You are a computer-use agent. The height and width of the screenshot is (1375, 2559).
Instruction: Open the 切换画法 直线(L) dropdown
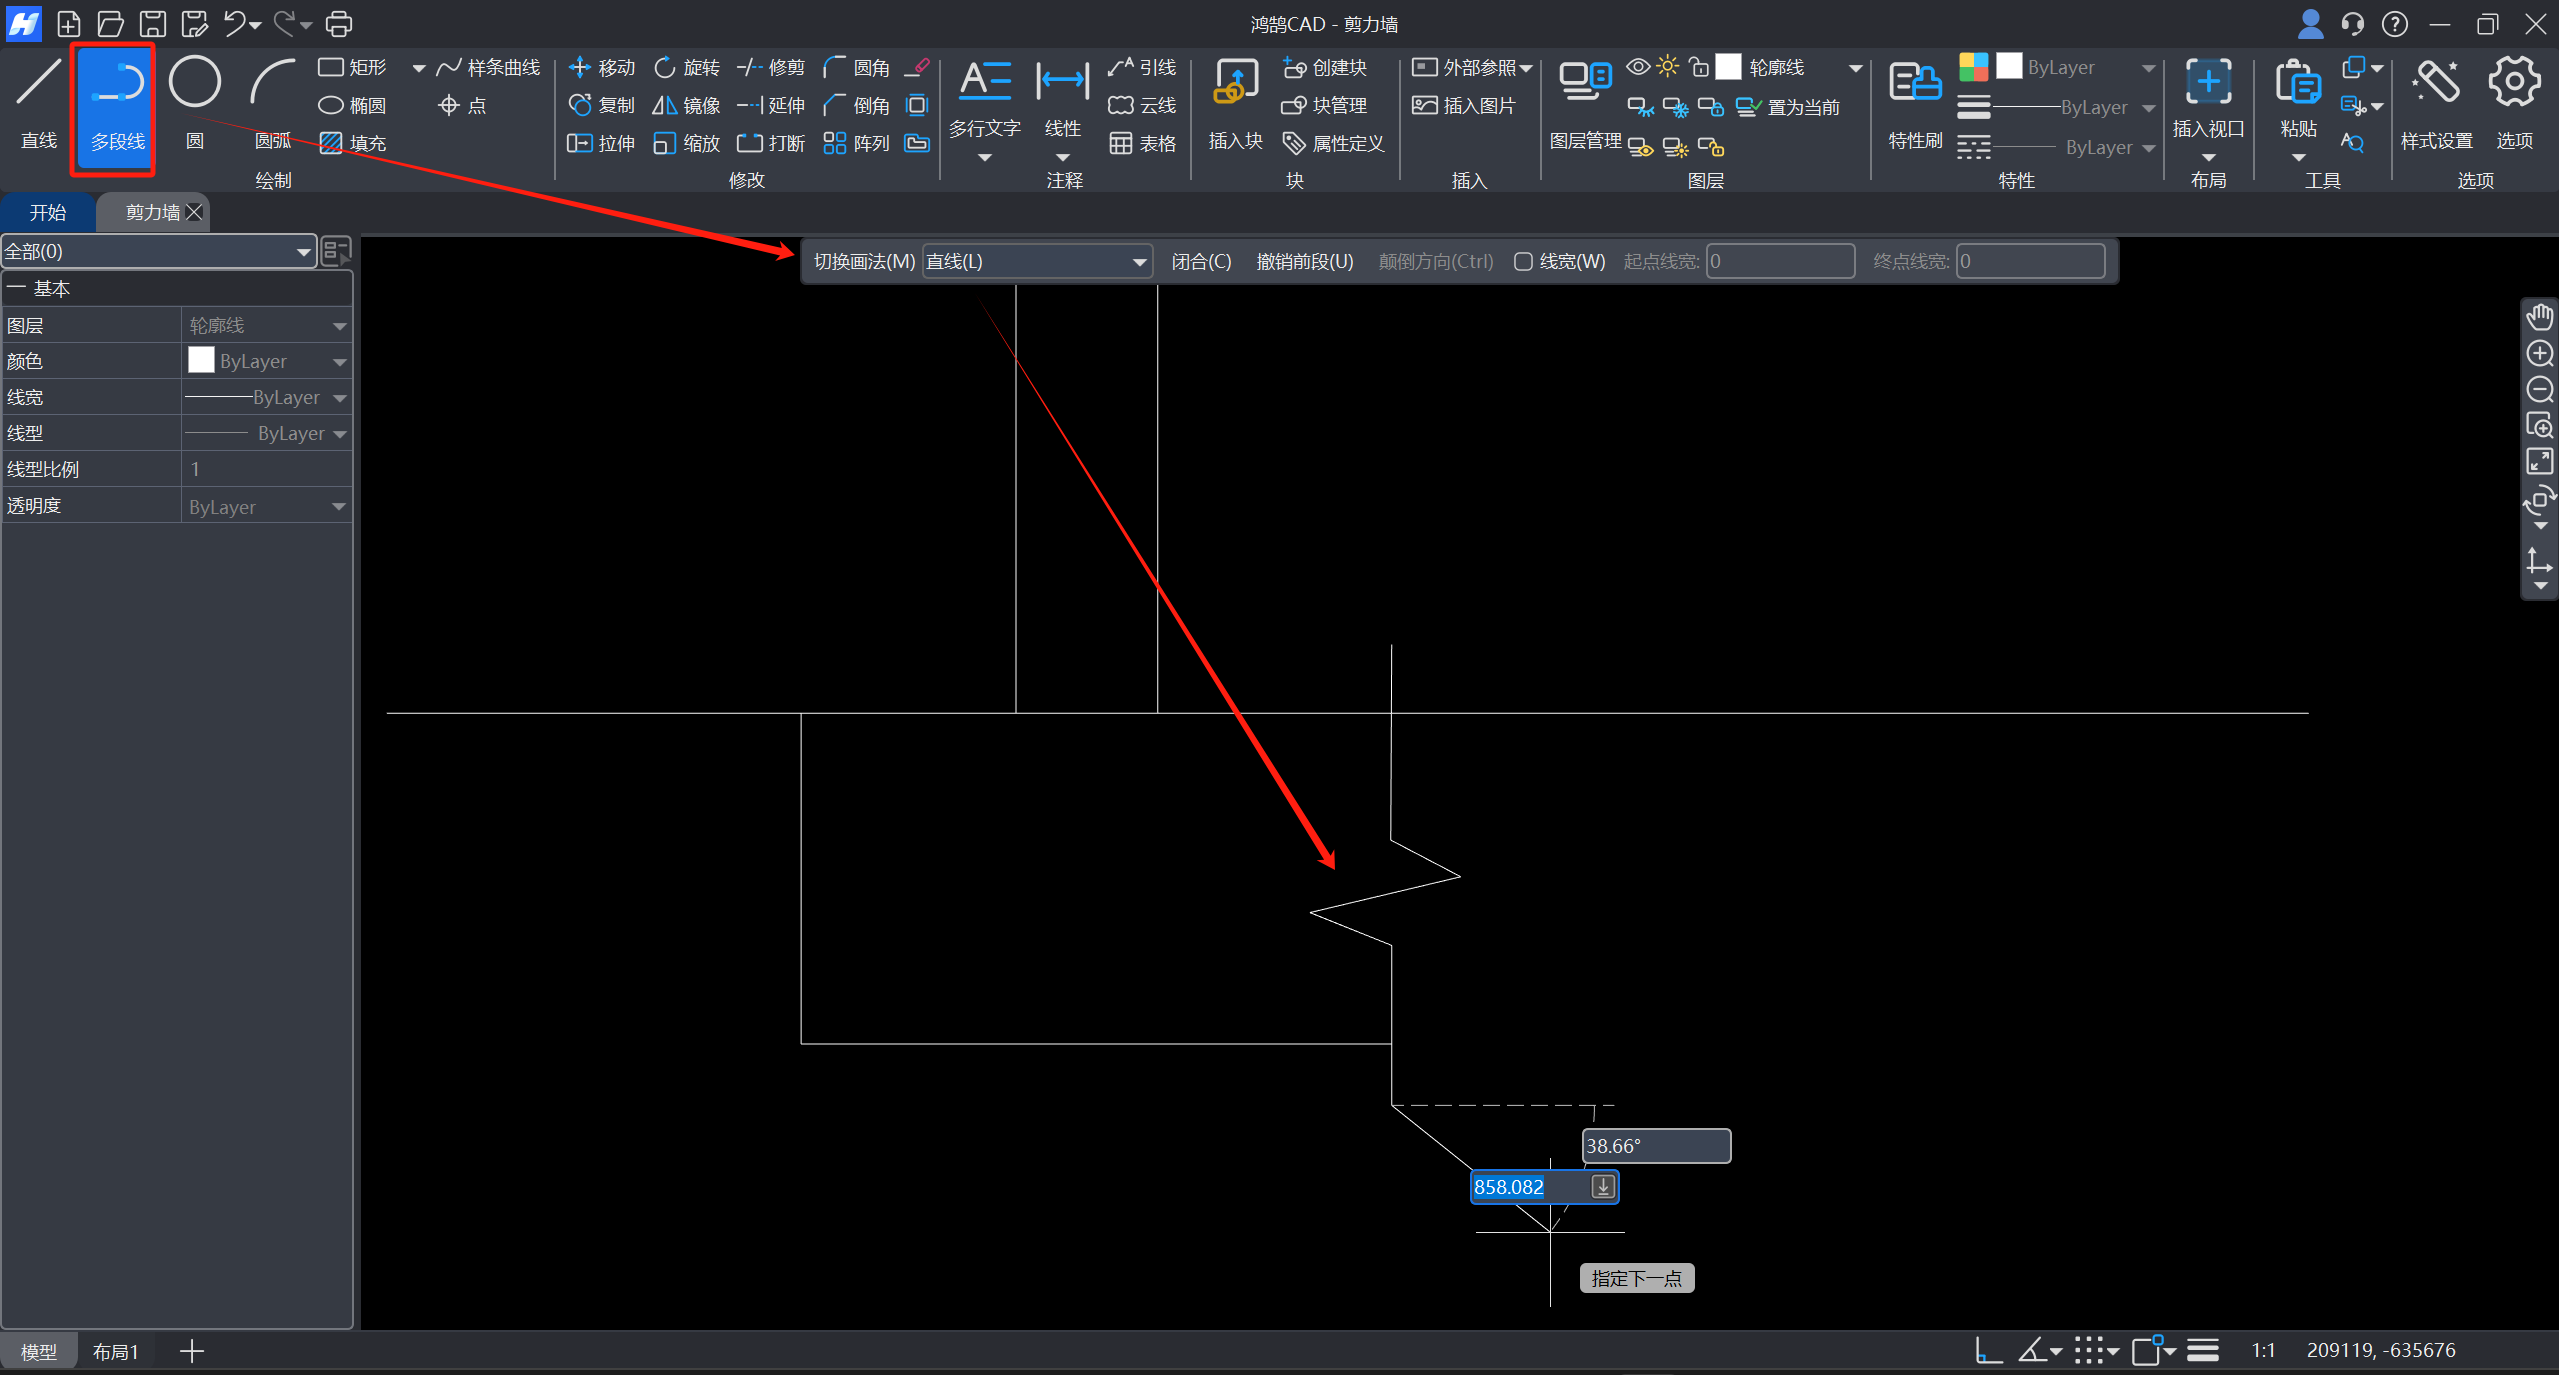(x=1035, y=262)
